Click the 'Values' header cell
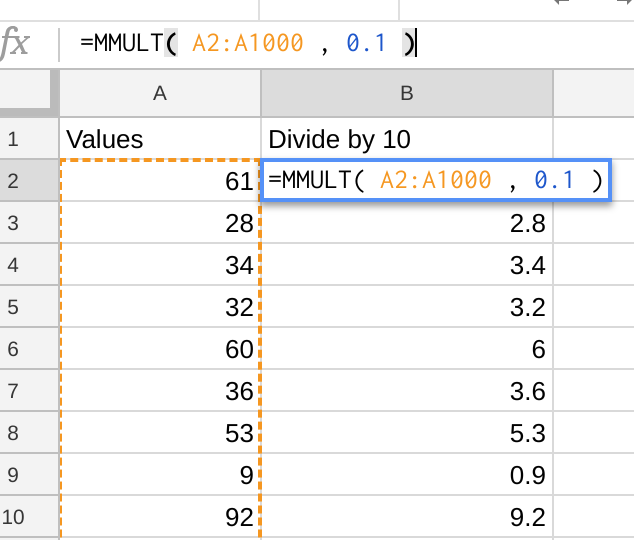The width and height of the screenshot is (634, 540). coord(160,139)
